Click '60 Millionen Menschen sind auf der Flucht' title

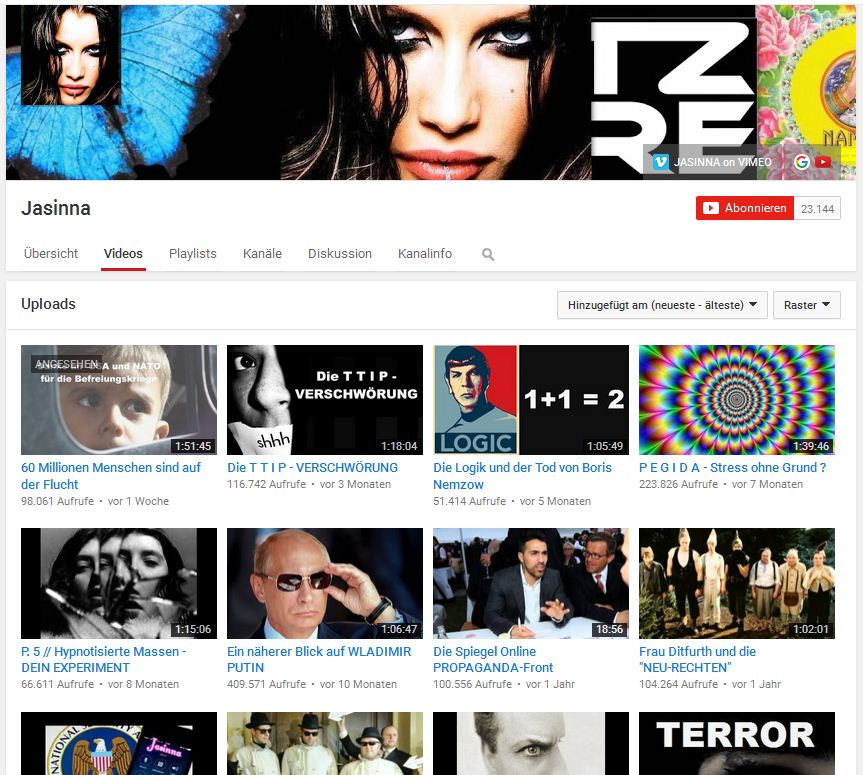click(x=110, y=476)
